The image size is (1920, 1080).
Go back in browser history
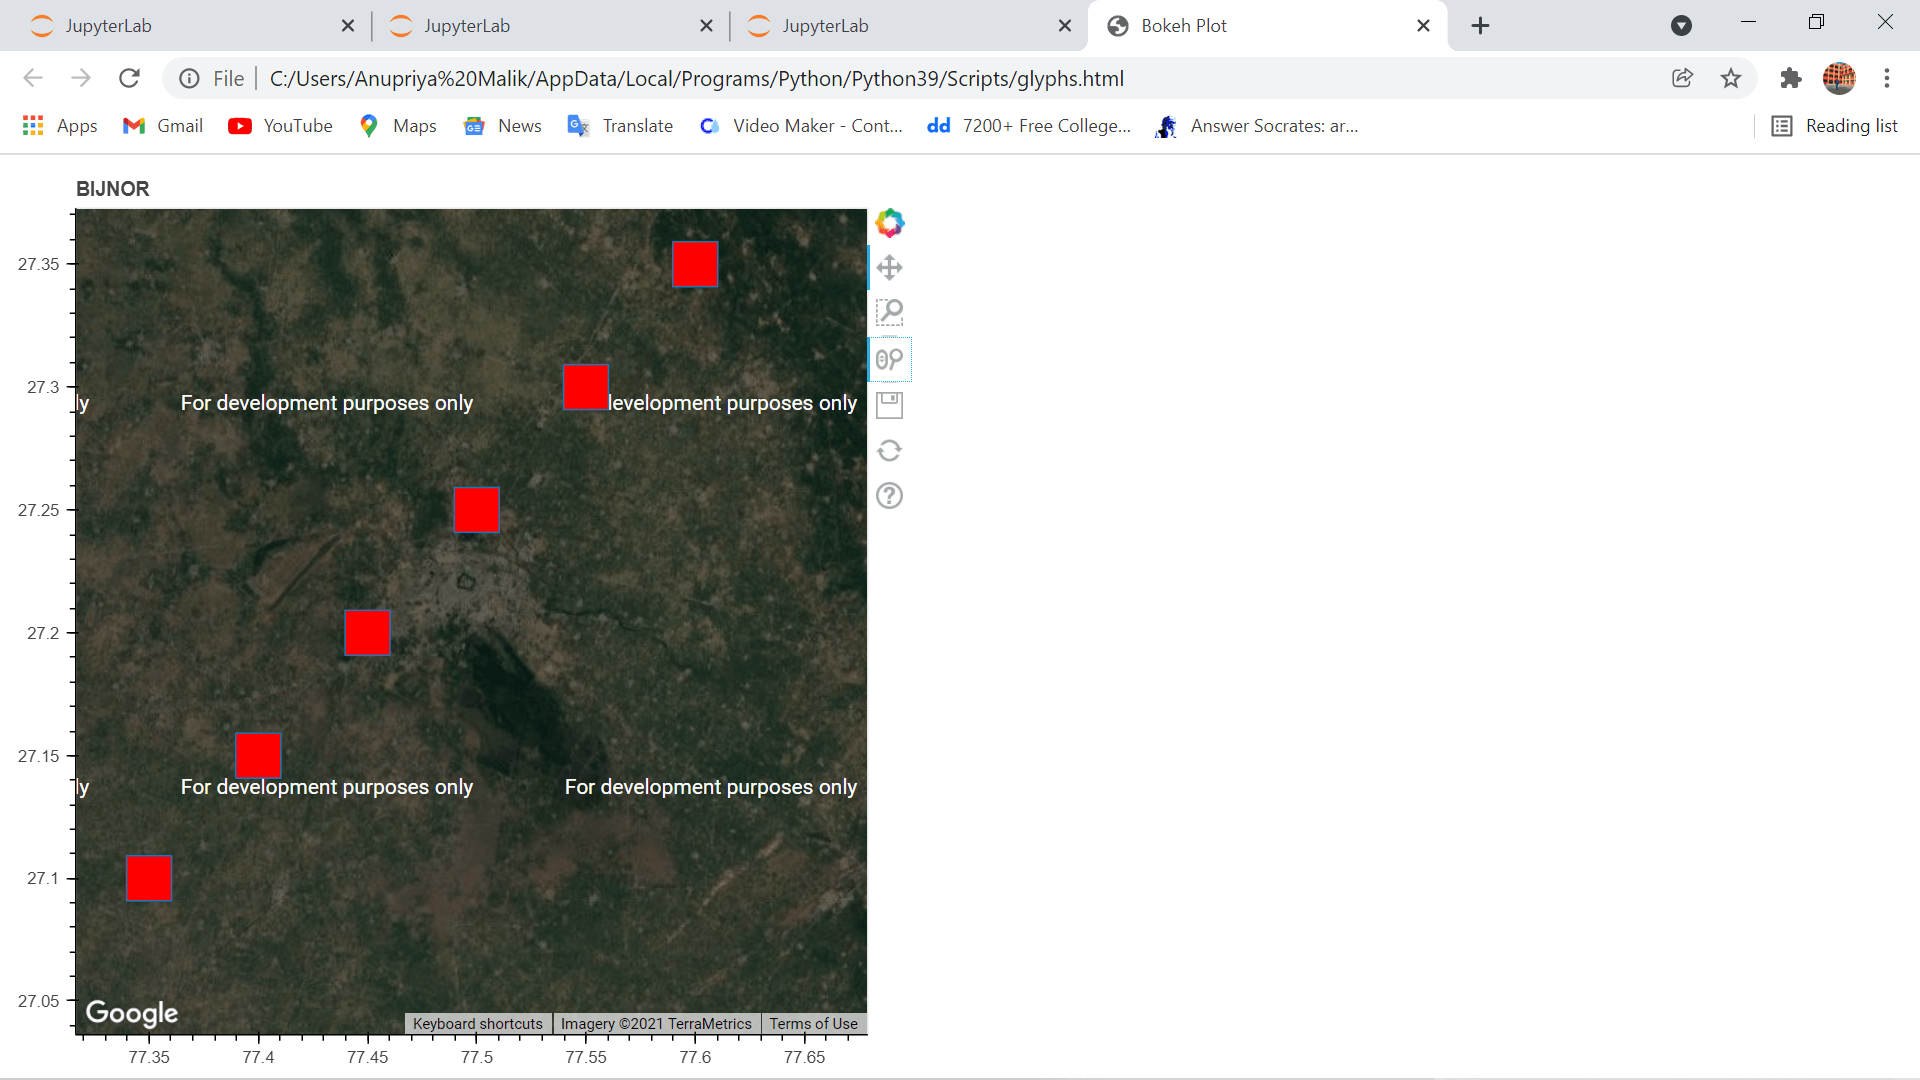(33, 78)
